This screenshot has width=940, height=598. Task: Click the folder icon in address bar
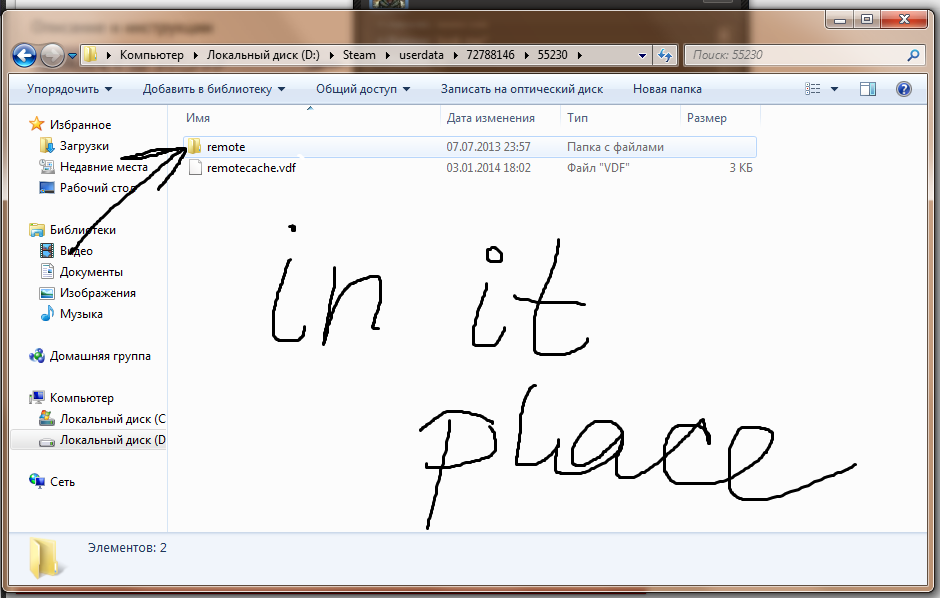point(91,55)
